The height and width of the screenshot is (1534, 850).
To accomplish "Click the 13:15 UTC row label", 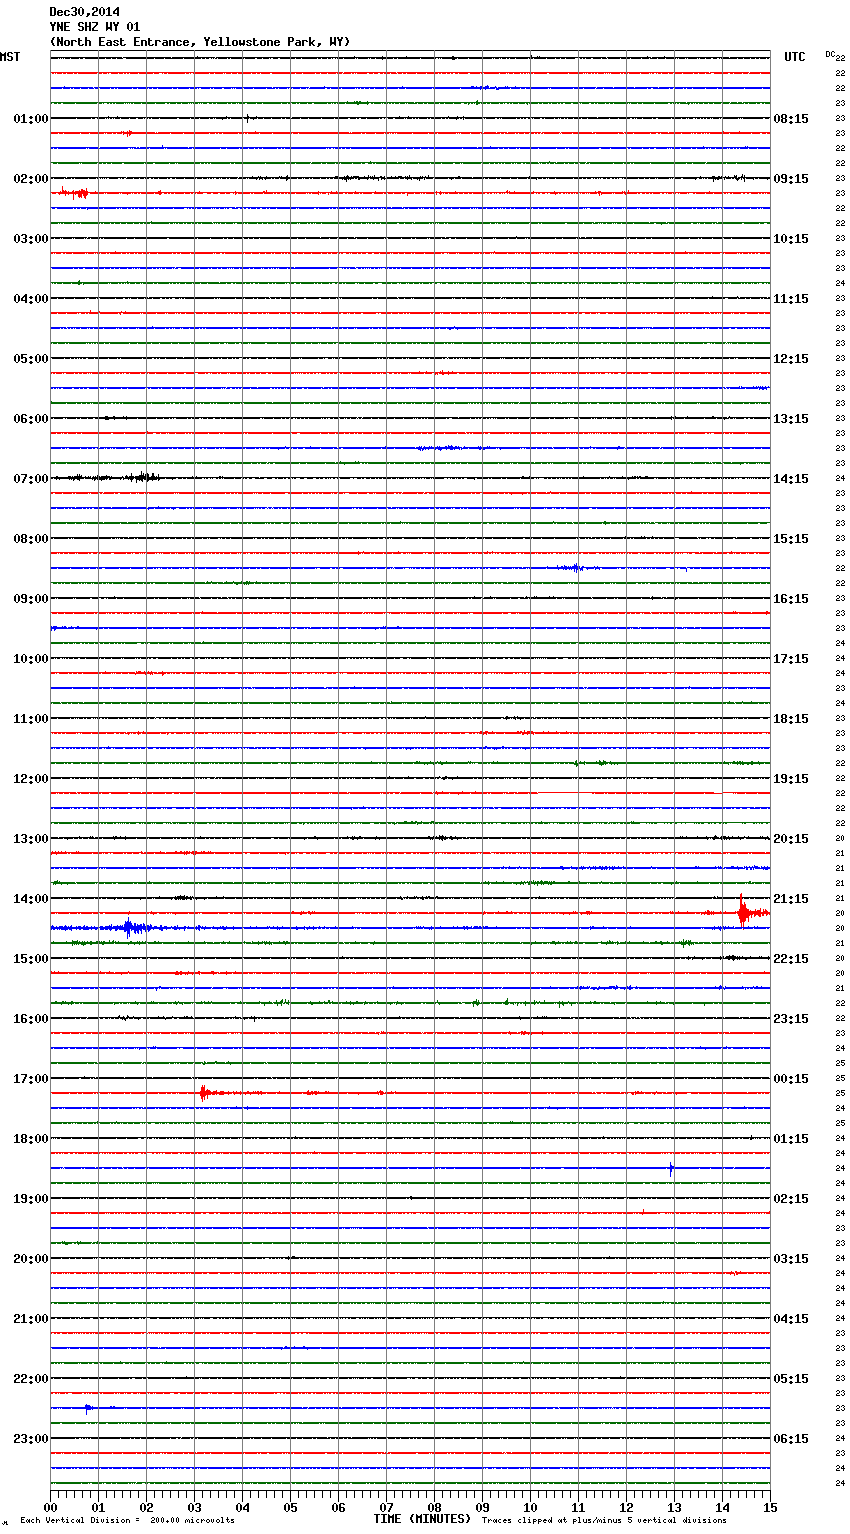I will pos(791,419).
